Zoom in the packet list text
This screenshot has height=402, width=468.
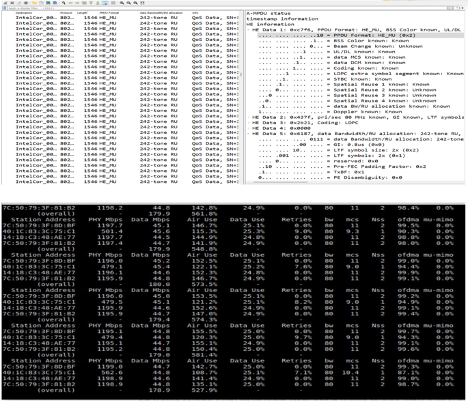(122, 3)
